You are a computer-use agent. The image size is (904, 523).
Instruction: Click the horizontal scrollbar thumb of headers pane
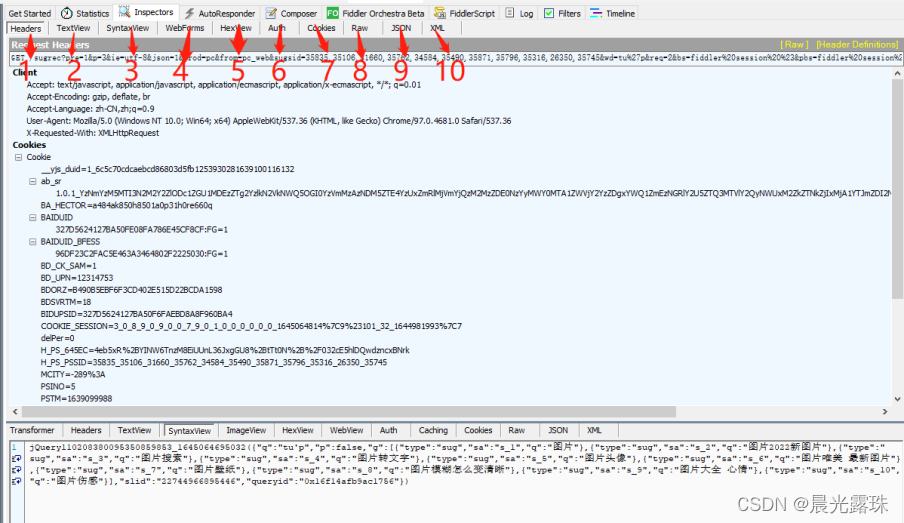(x=349, y=412)
